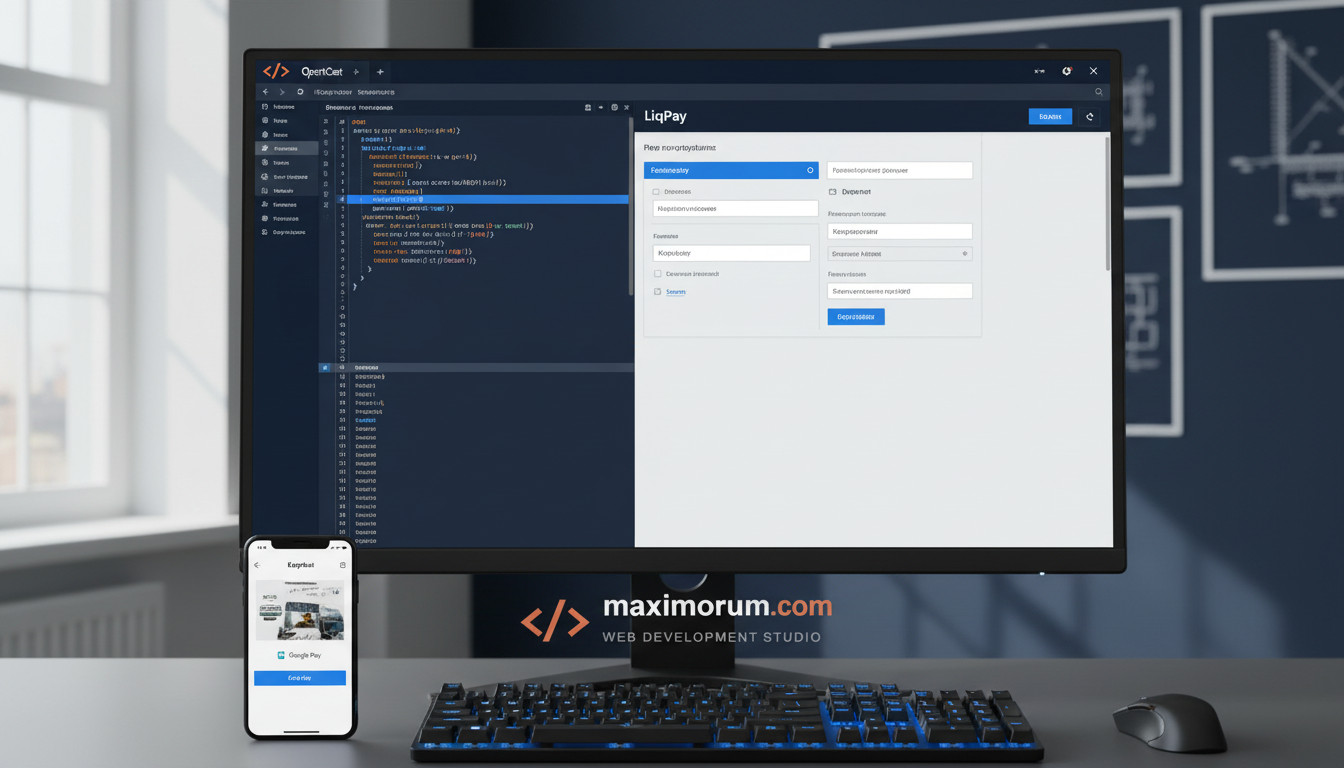
Task: Tap the back arrow on the phone screen
Action: (257, 565)
